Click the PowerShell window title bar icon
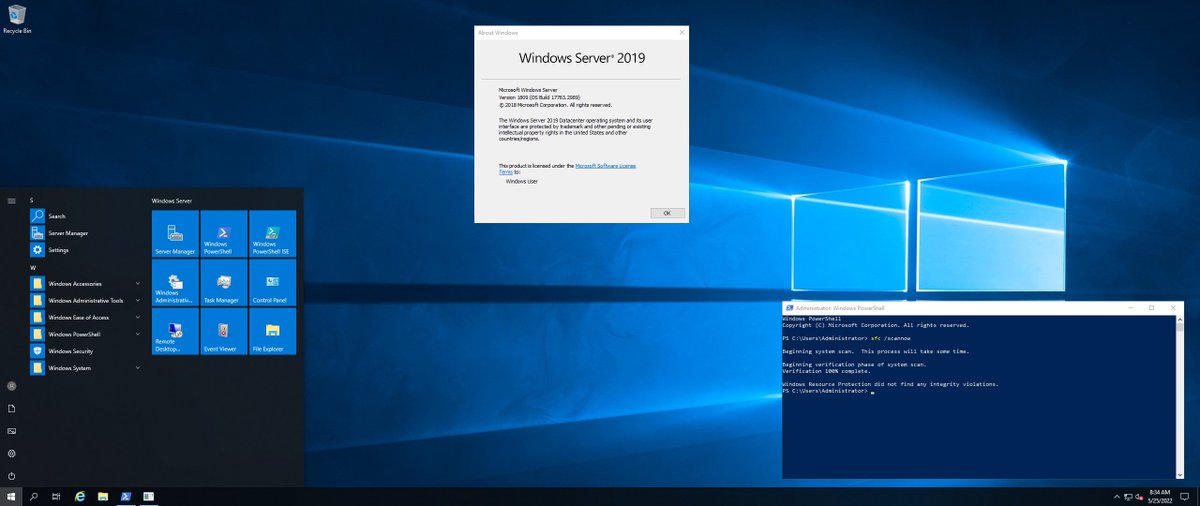 point(788,307)
